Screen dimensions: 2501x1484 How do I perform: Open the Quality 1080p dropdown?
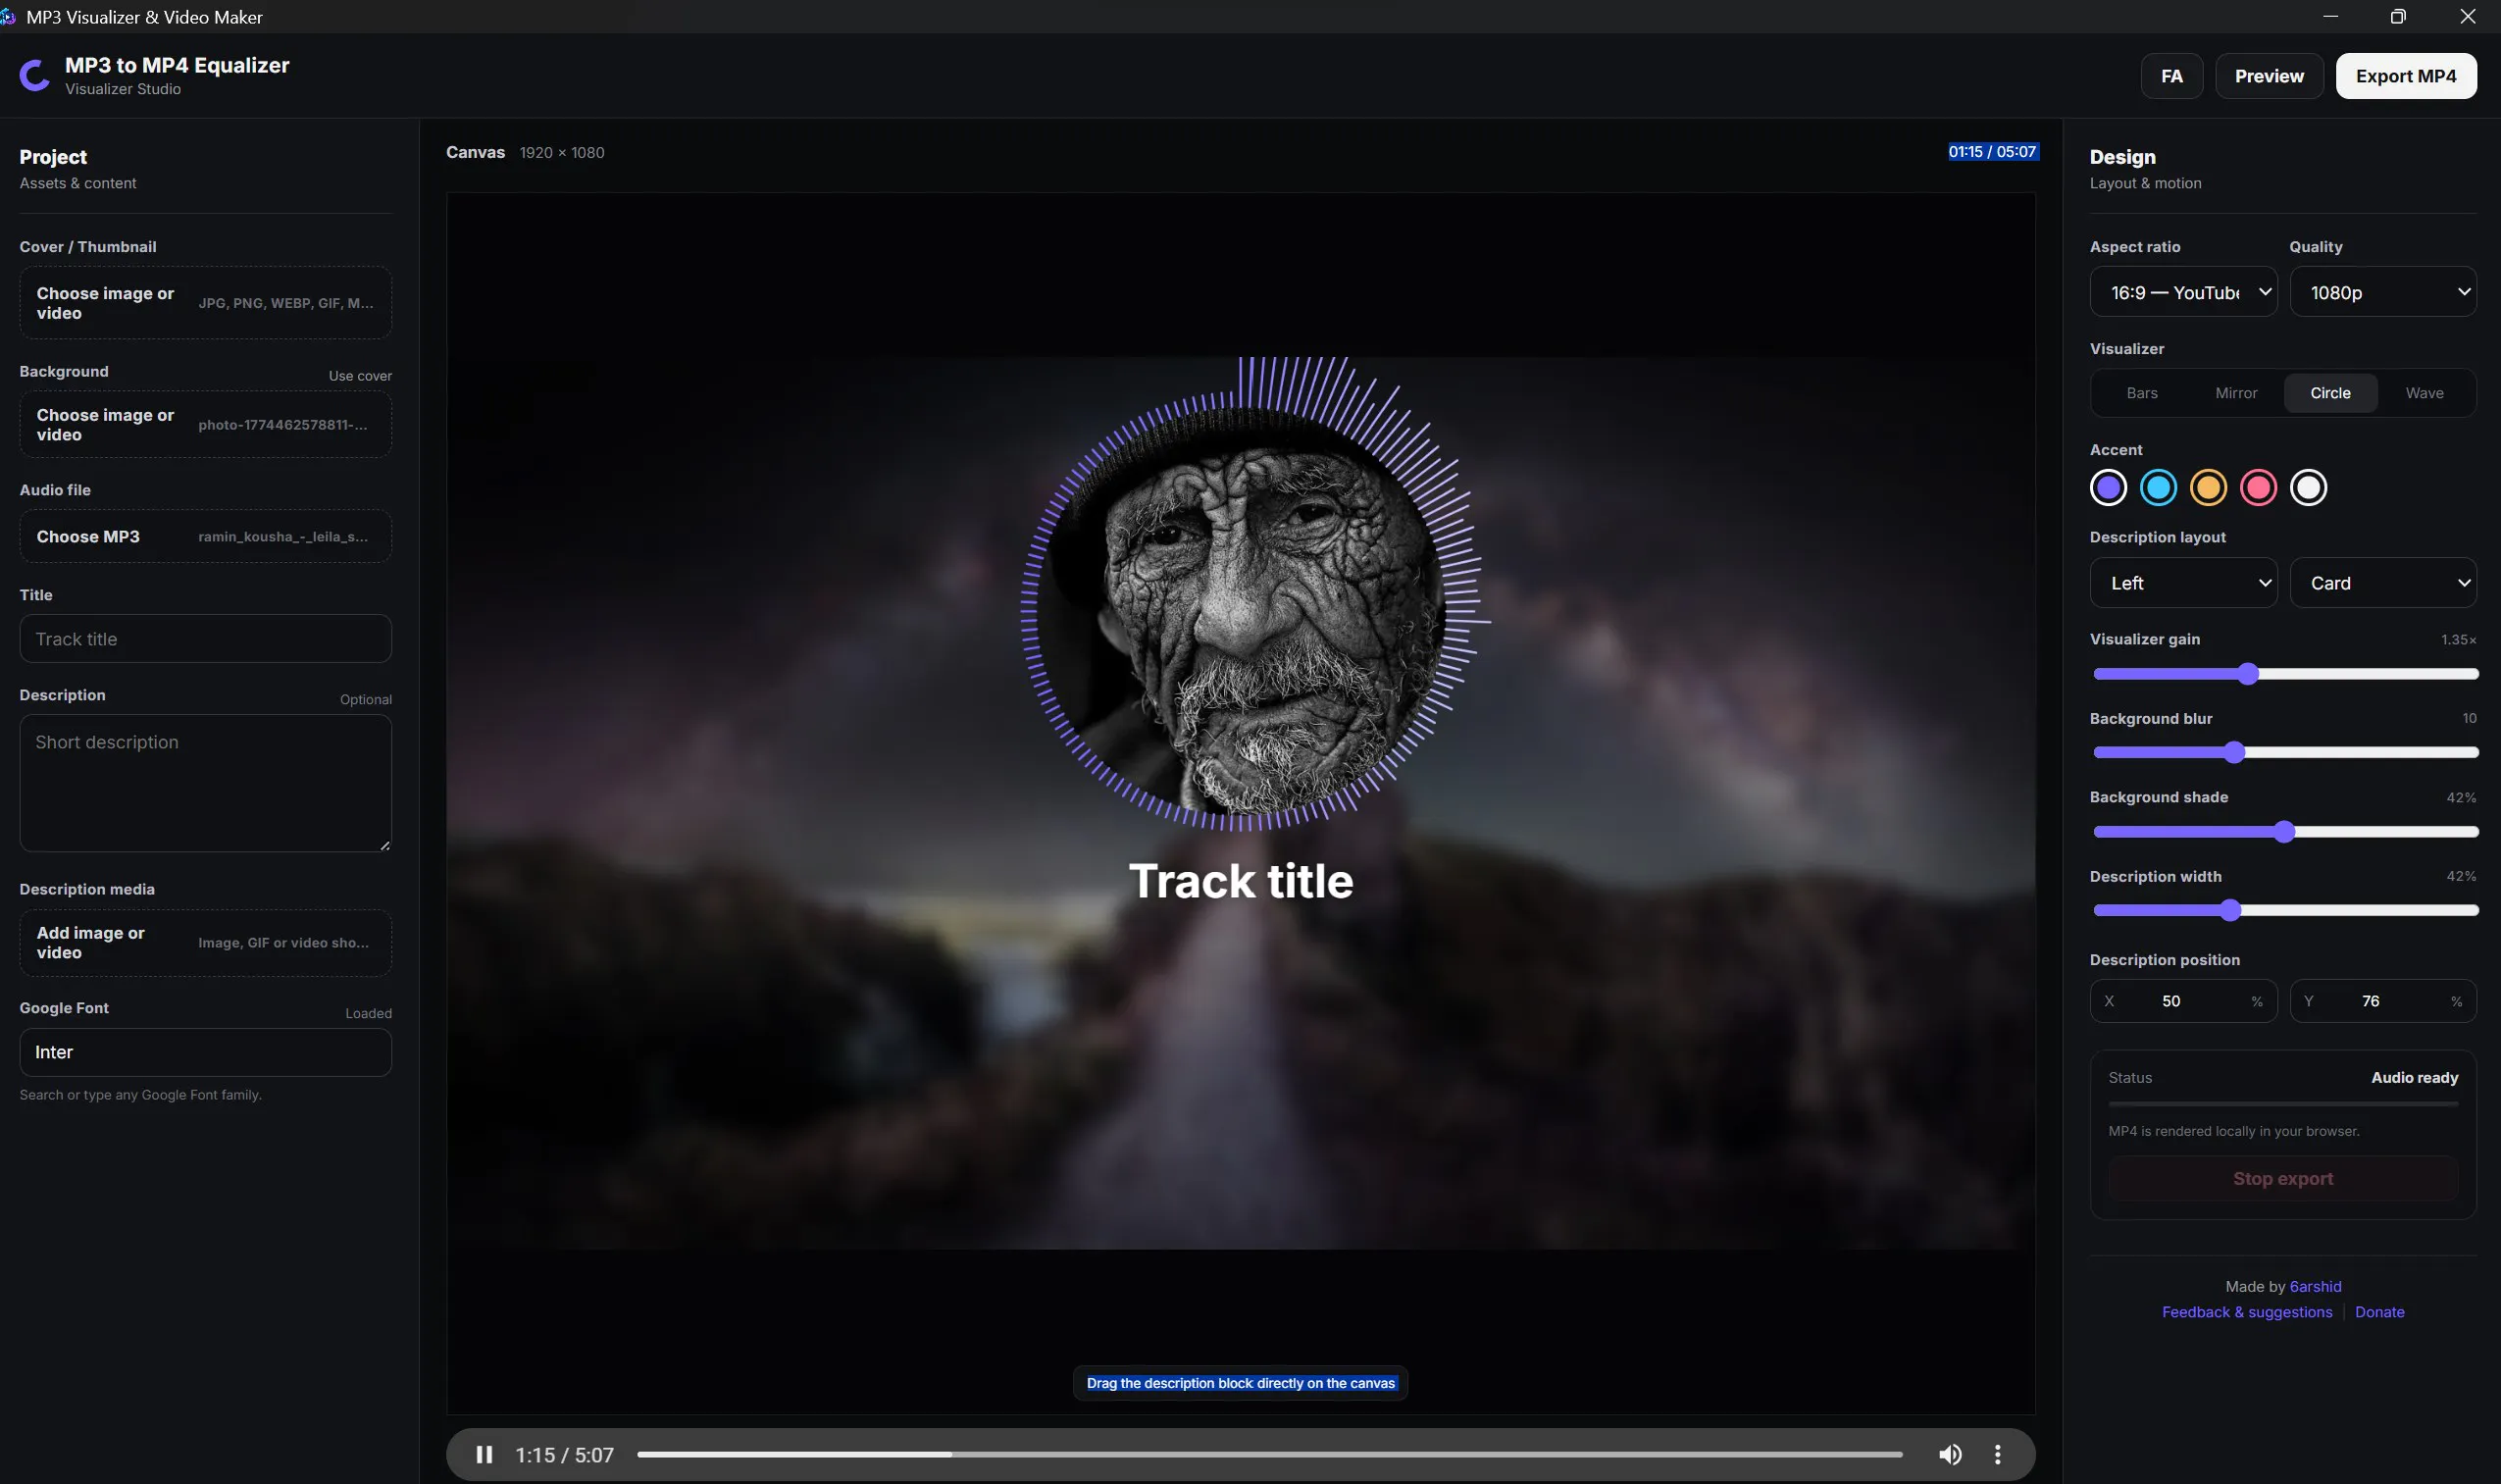(2382, 292)
